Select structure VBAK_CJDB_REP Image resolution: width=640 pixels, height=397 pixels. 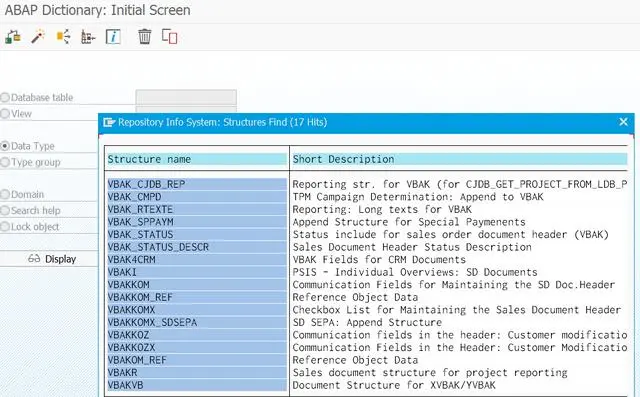(197, 184)
